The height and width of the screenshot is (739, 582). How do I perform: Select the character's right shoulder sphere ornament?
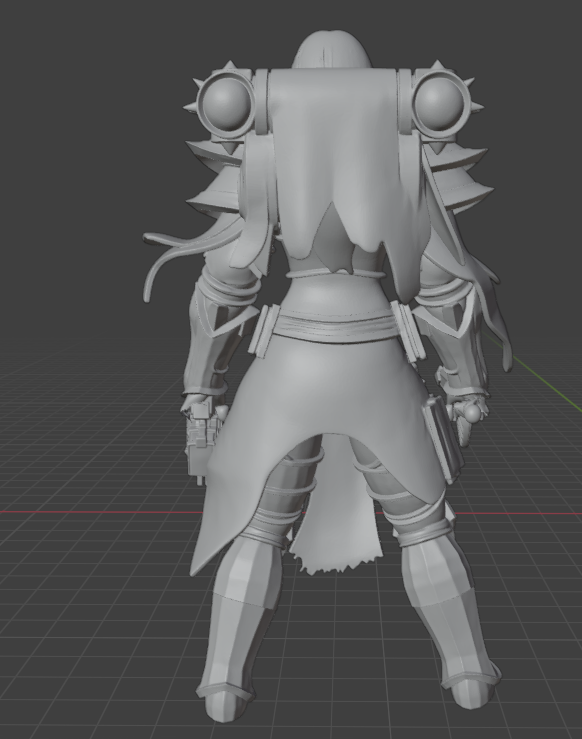pyautogui.click(x=441, y=102)
